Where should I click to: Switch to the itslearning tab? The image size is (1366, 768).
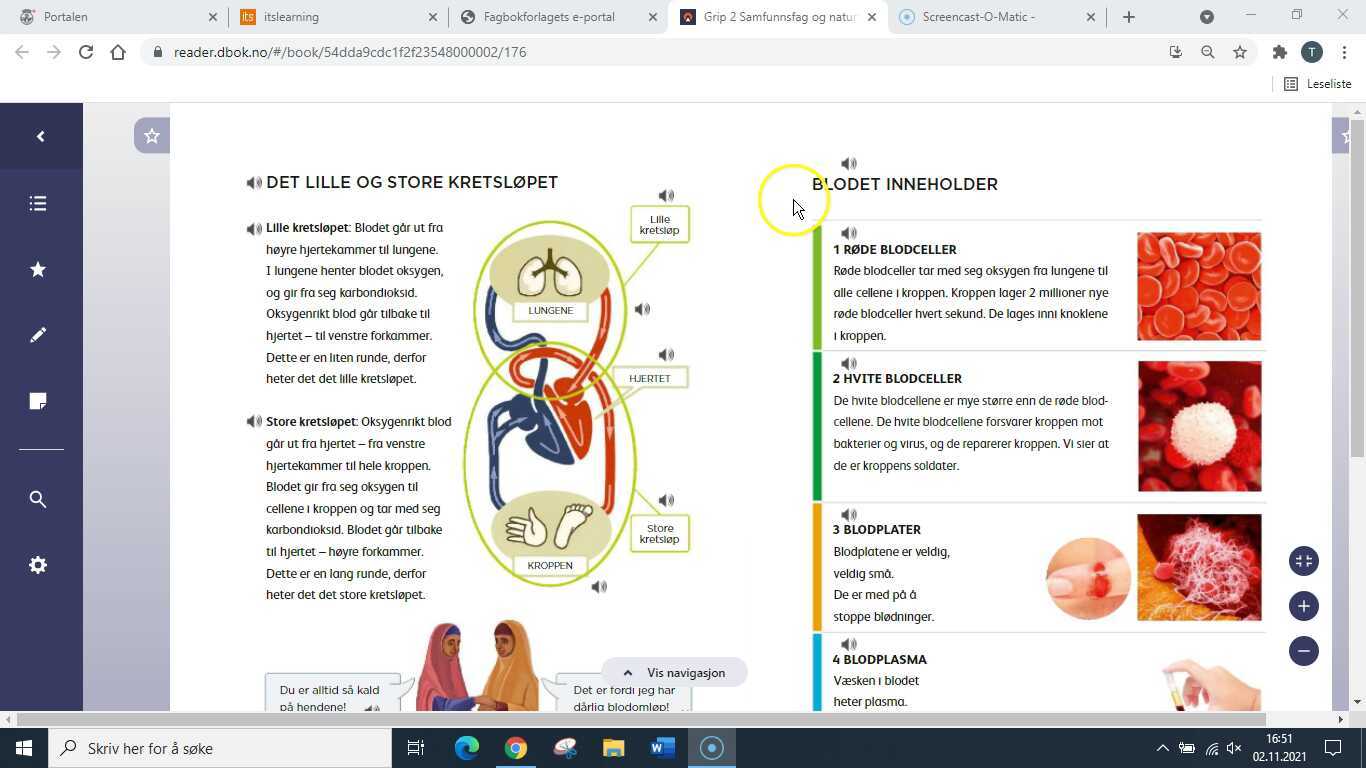[x=337, y=17]
